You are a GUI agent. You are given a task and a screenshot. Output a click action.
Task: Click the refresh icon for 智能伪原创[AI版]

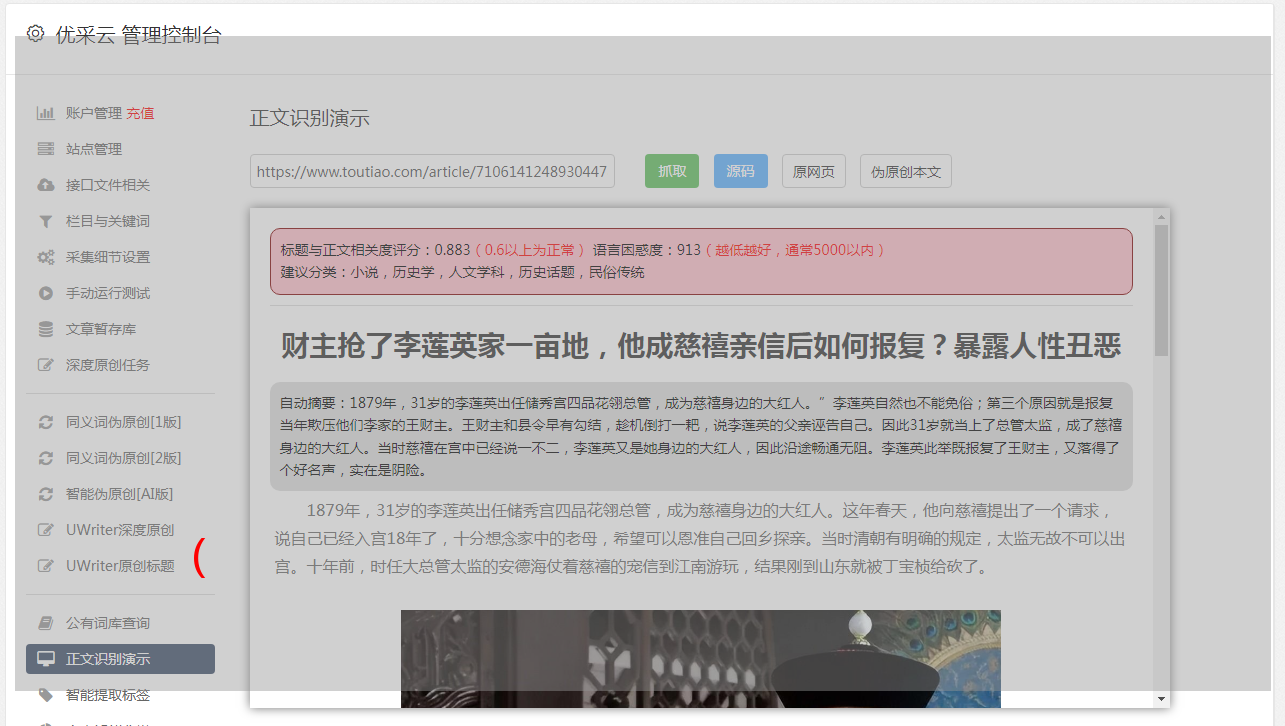pos(45,494)
